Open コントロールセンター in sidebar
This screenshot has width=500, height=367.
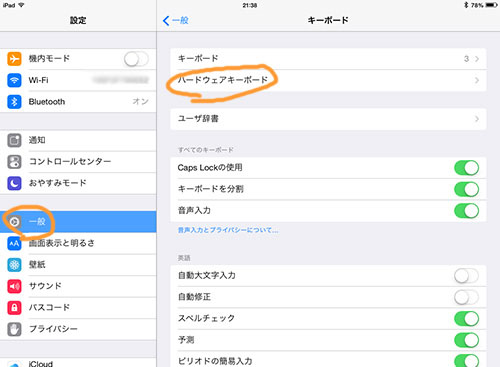(78, 162)
